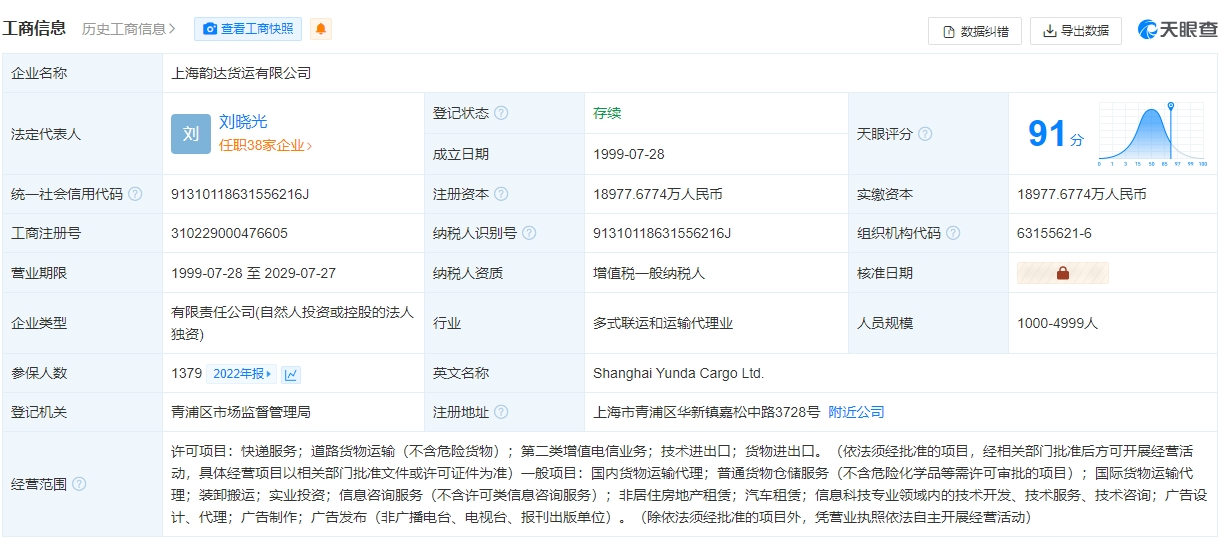
Task: Click the 导出数据 export button
Action: tap(1076, 31)
